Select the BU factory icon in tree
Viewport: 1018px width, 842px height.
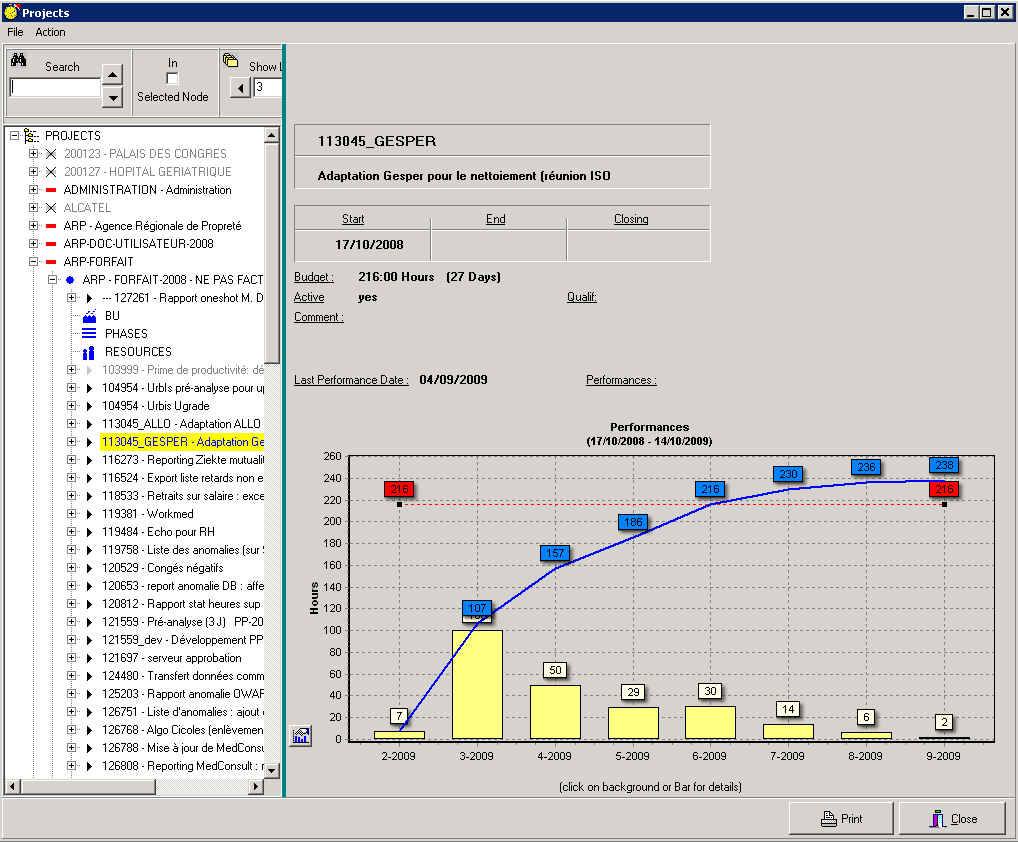click(89, 316)
